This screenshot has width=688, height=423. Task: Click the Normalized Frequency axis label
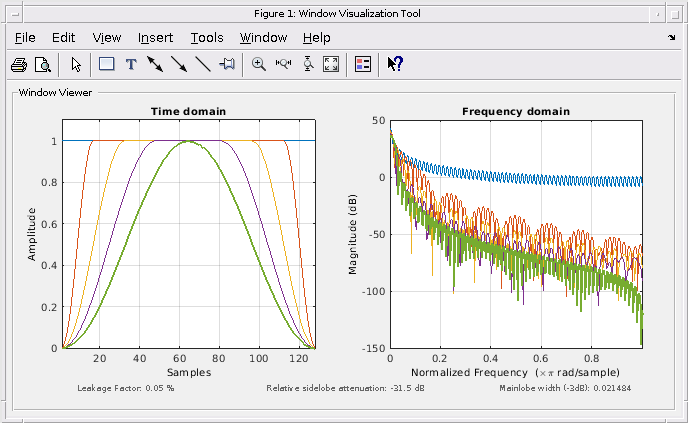(515, 373)
